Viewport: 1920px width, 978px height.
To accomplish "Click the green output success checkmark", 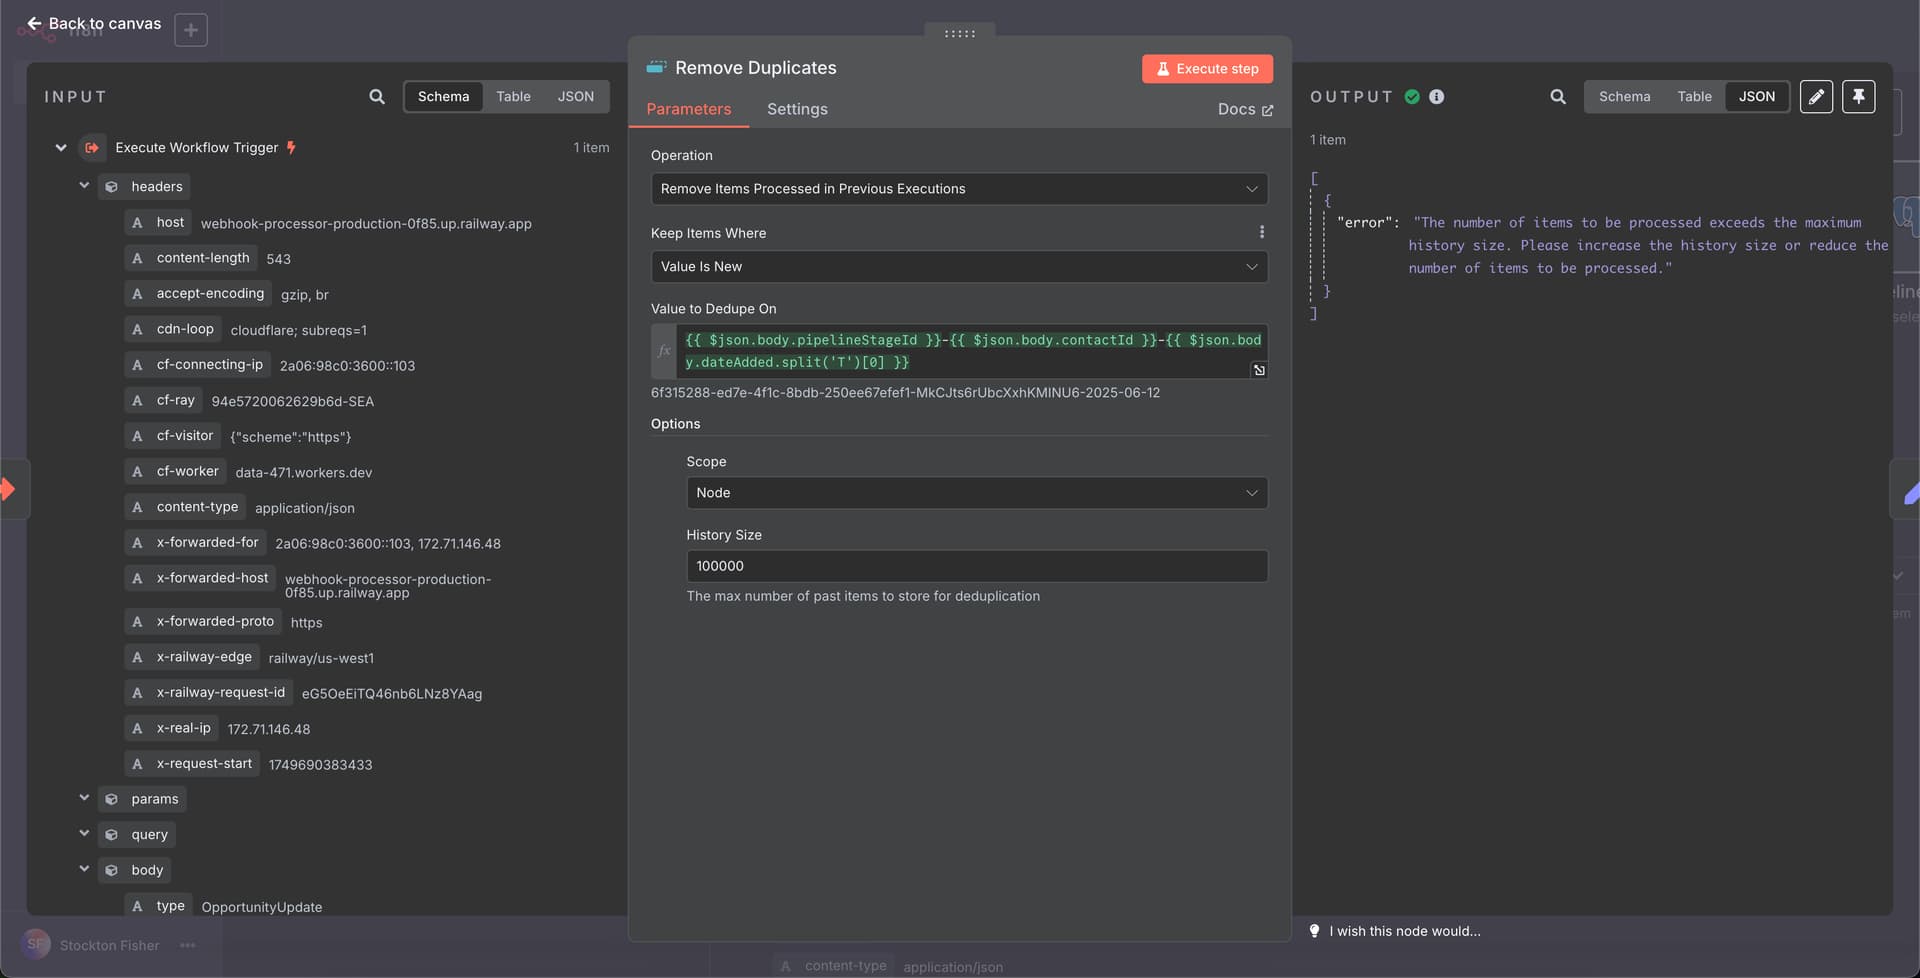I will pos(1412,97).
